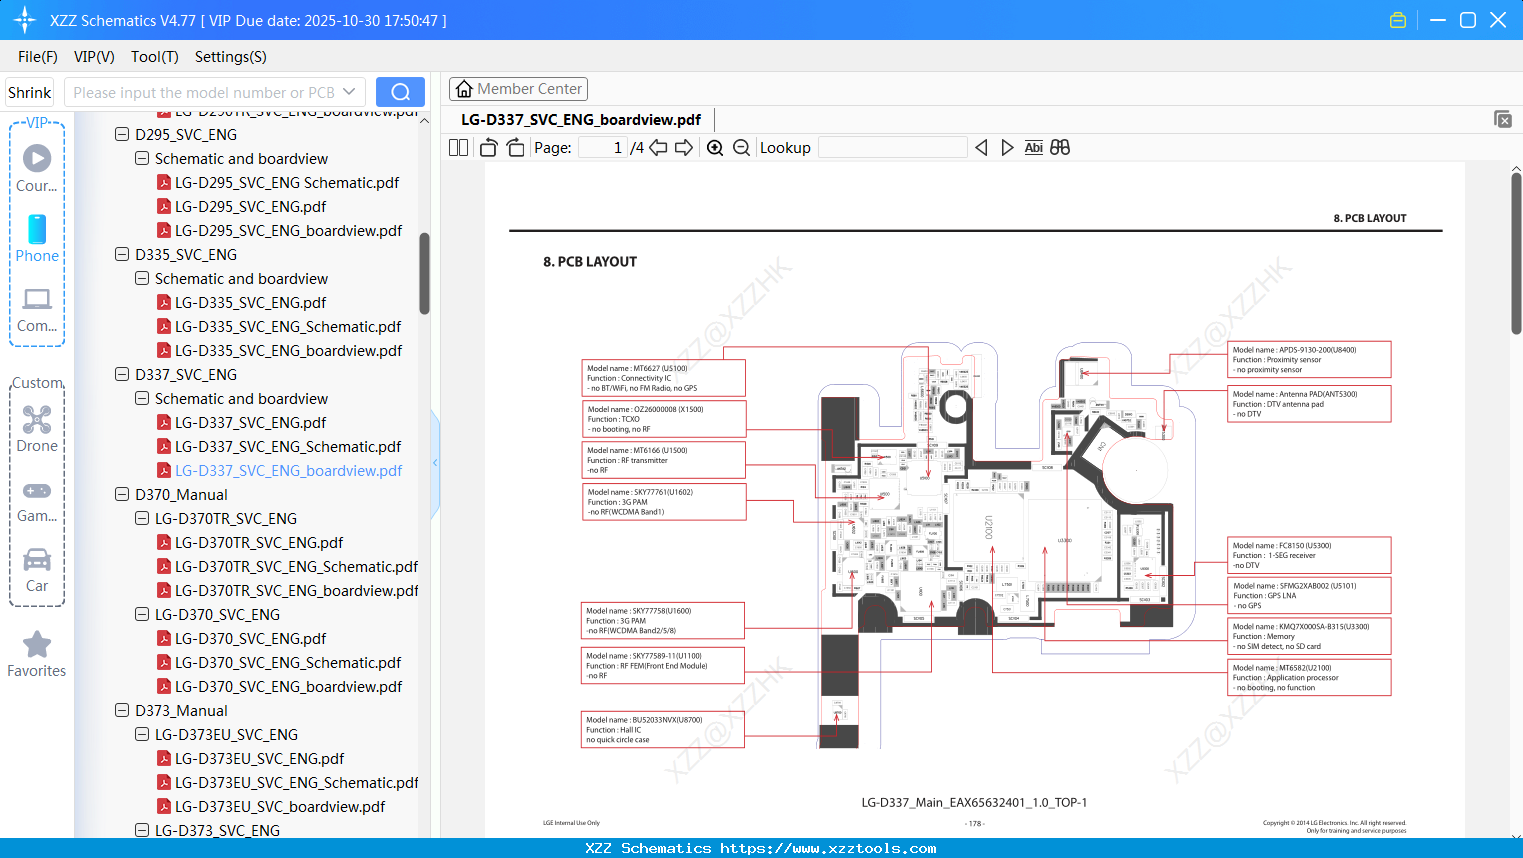Viewport: 1523px width, 858px height.
Task: Click the Shrink button
Action: click(29, 91)
